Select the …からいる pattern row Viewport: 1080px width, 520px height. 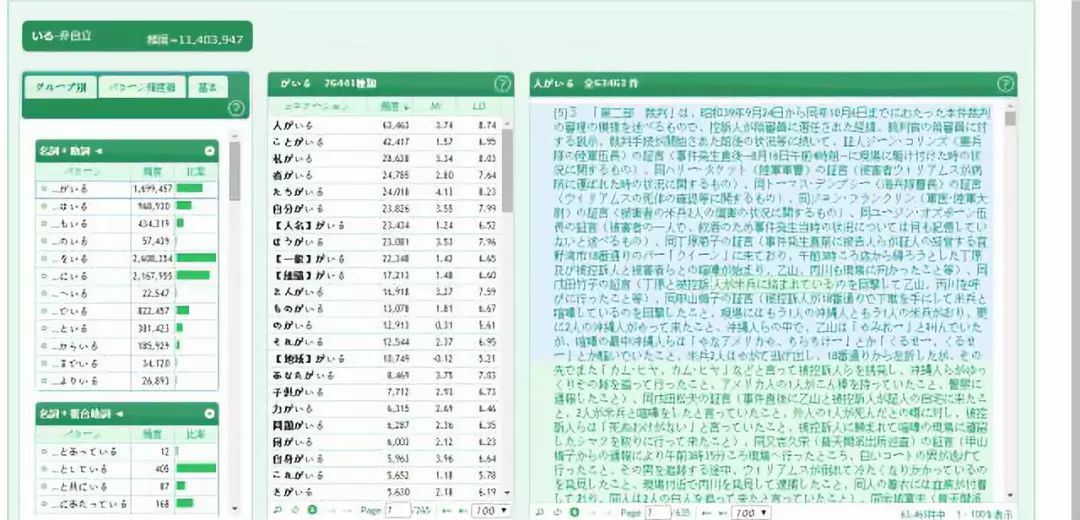127,346
